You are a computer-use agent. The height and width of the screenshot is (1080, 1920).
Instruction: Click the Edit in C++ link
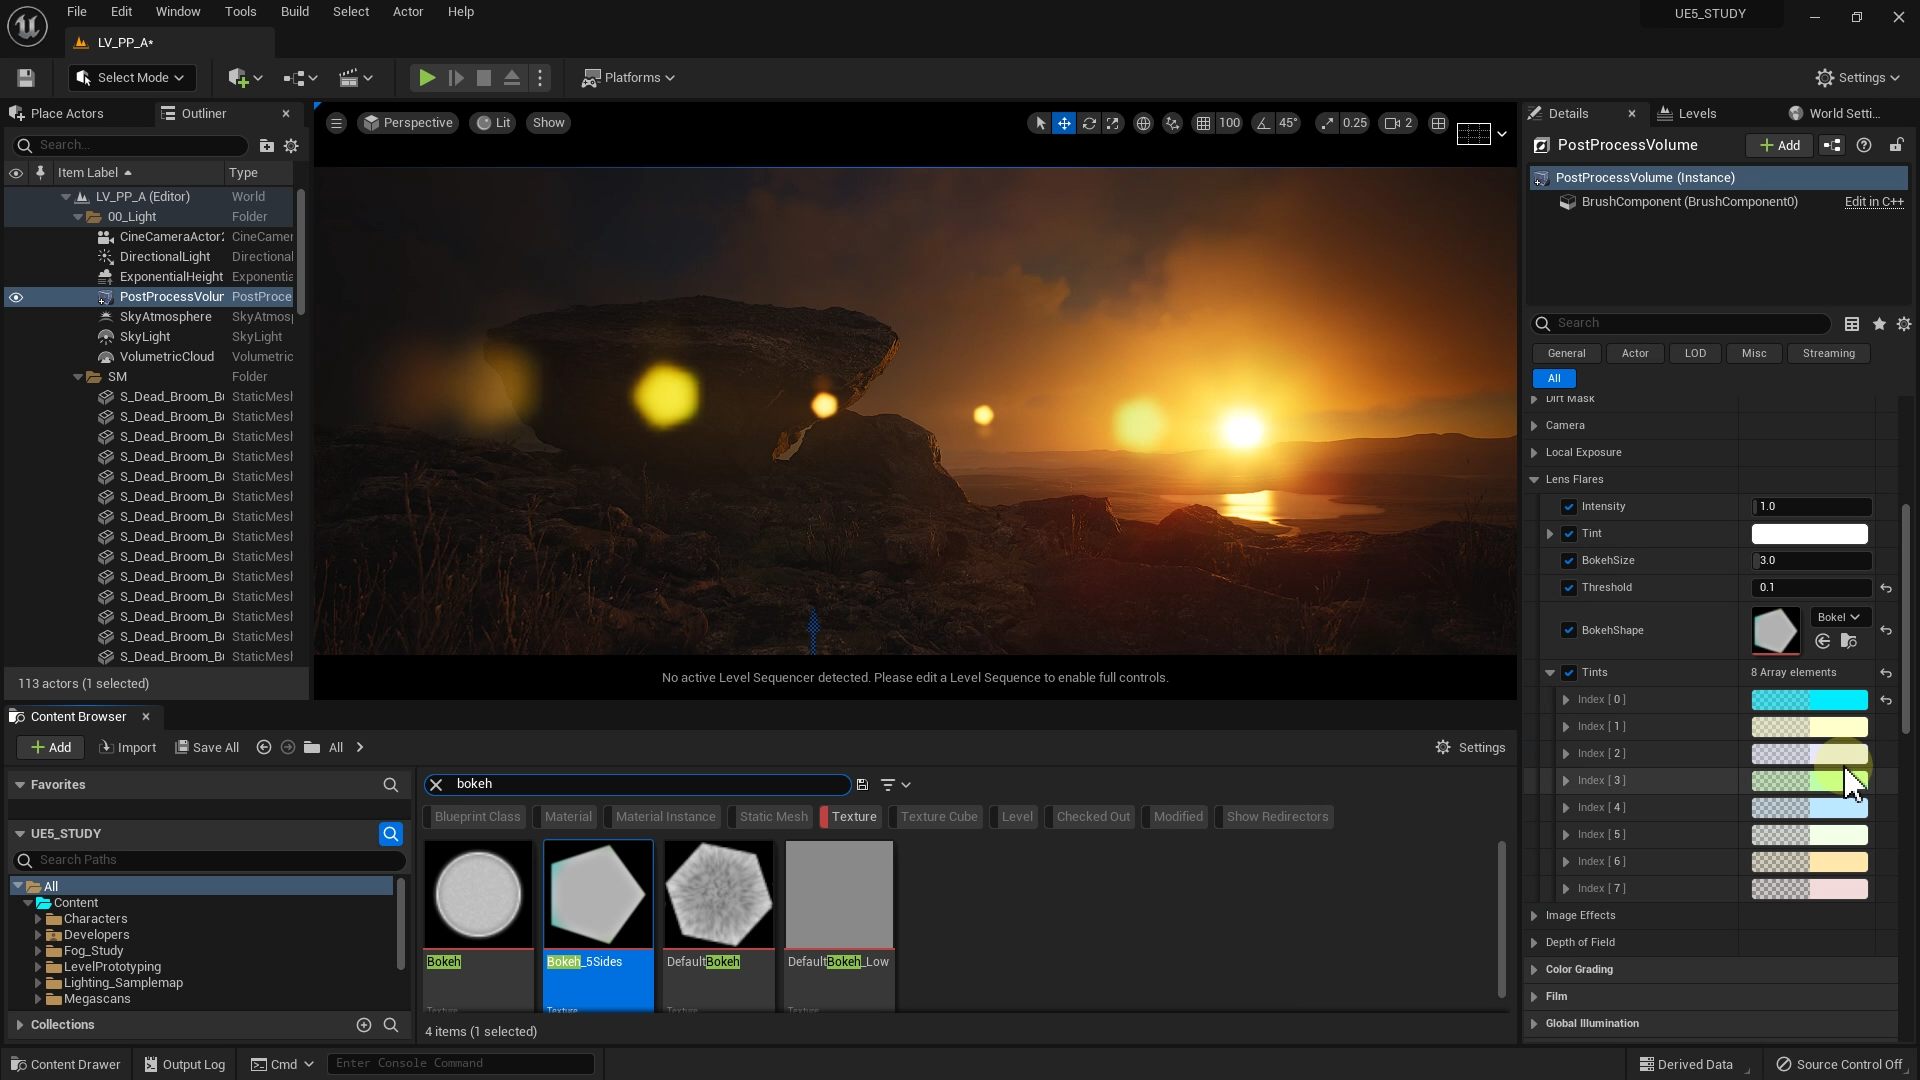(x=1873, y=202)
